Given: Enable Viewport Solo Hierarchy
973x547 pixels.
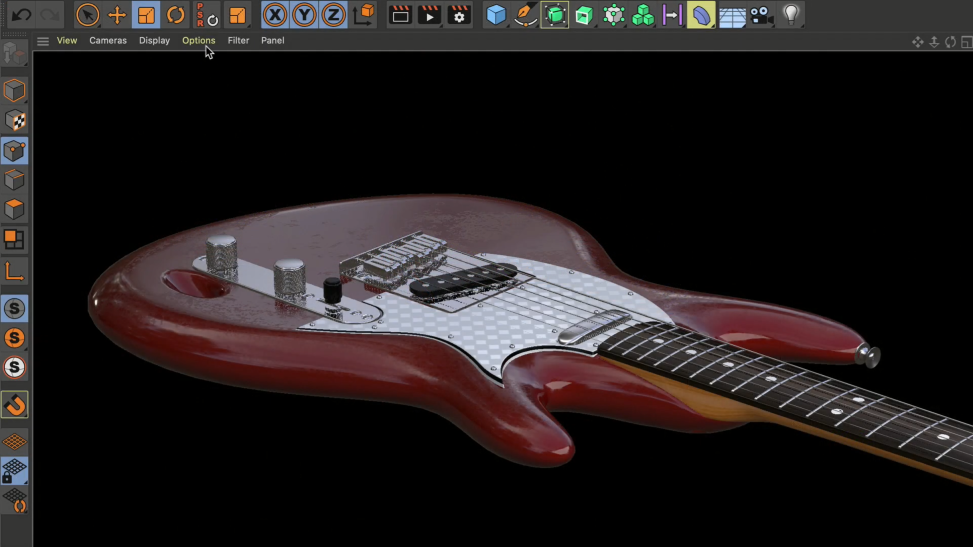Looking at the screenshot, I should [x=14, y=368].
